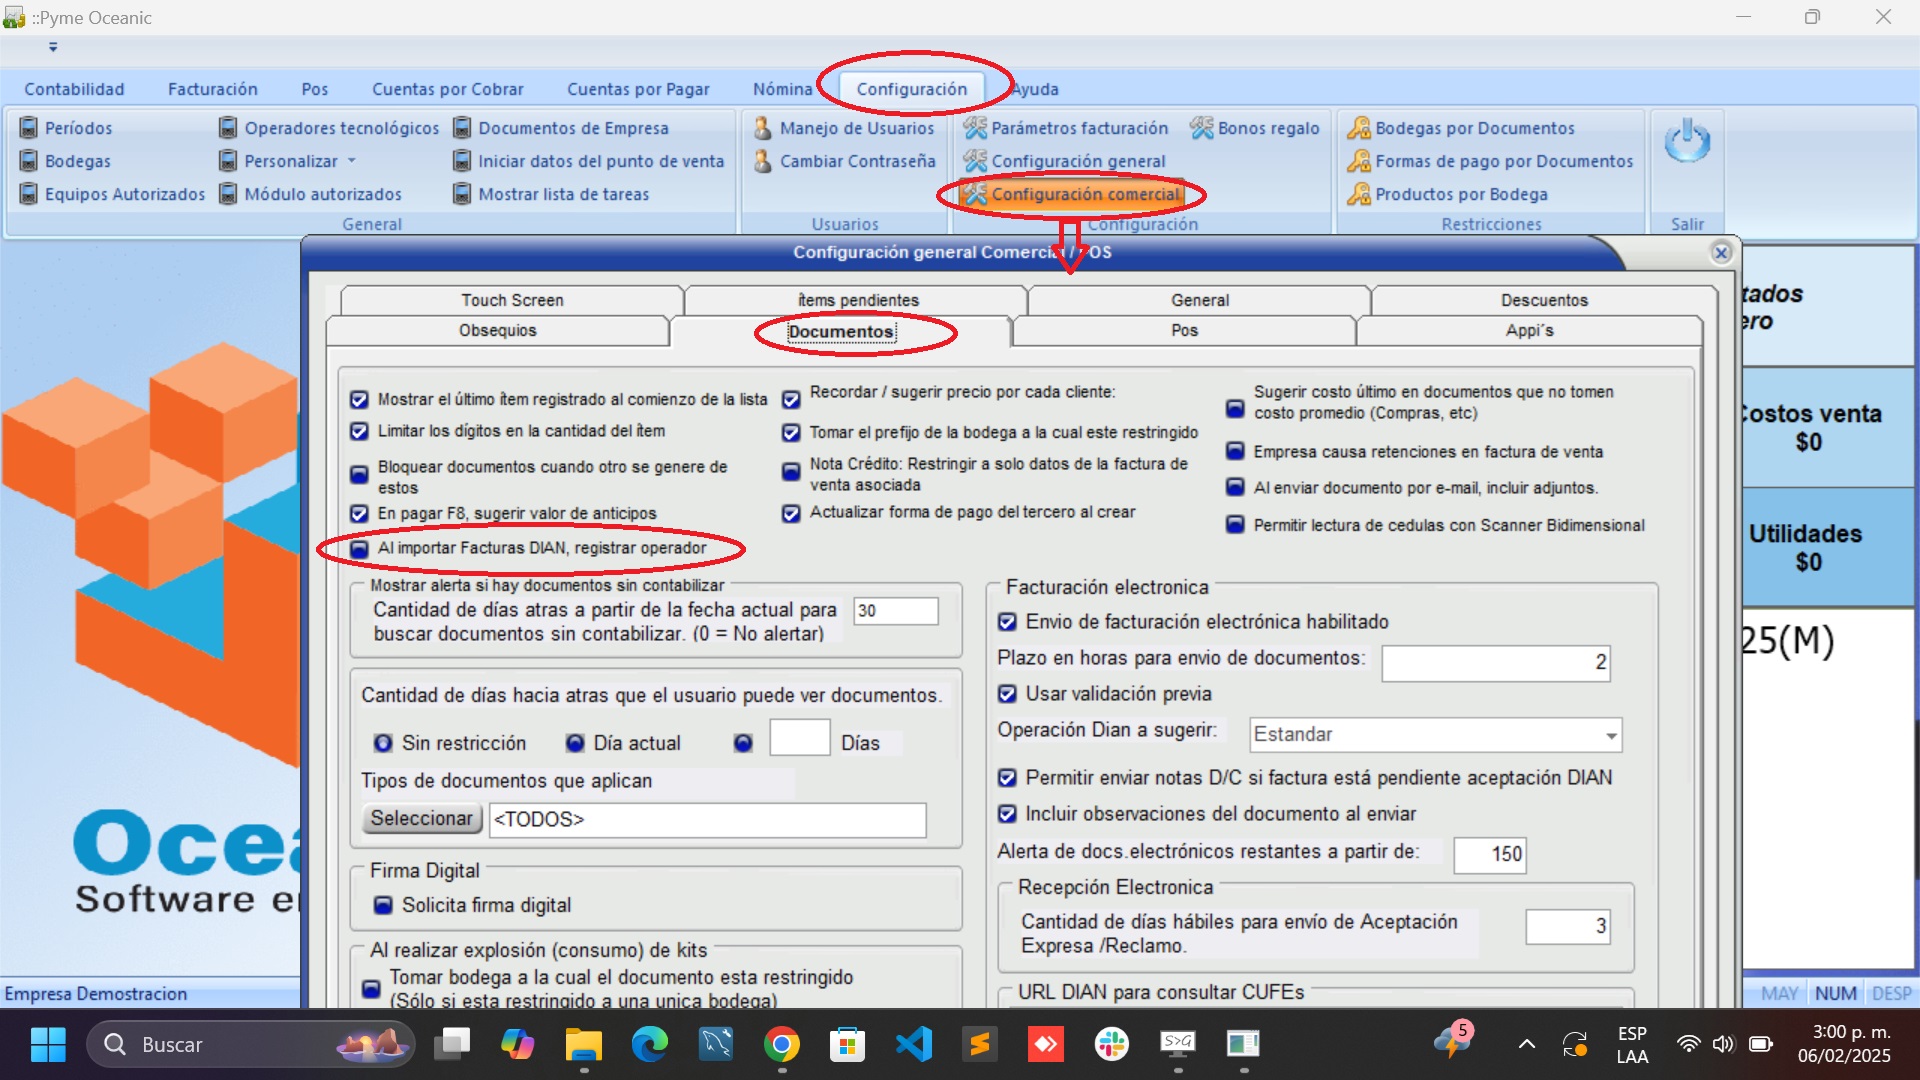Click Bodegas por Documentos icon
Viewport: 1920px width, 1080px height.
1358,128
